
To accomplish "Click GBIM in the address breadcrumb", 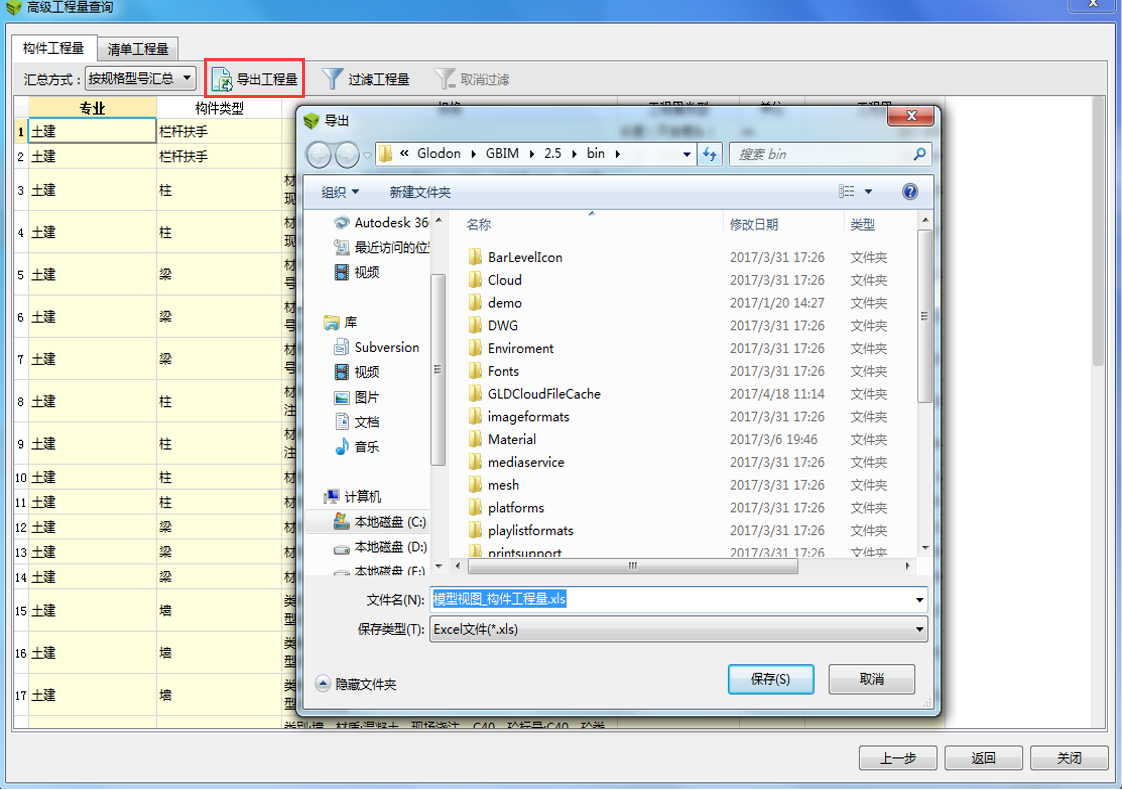I will [502, 153].
